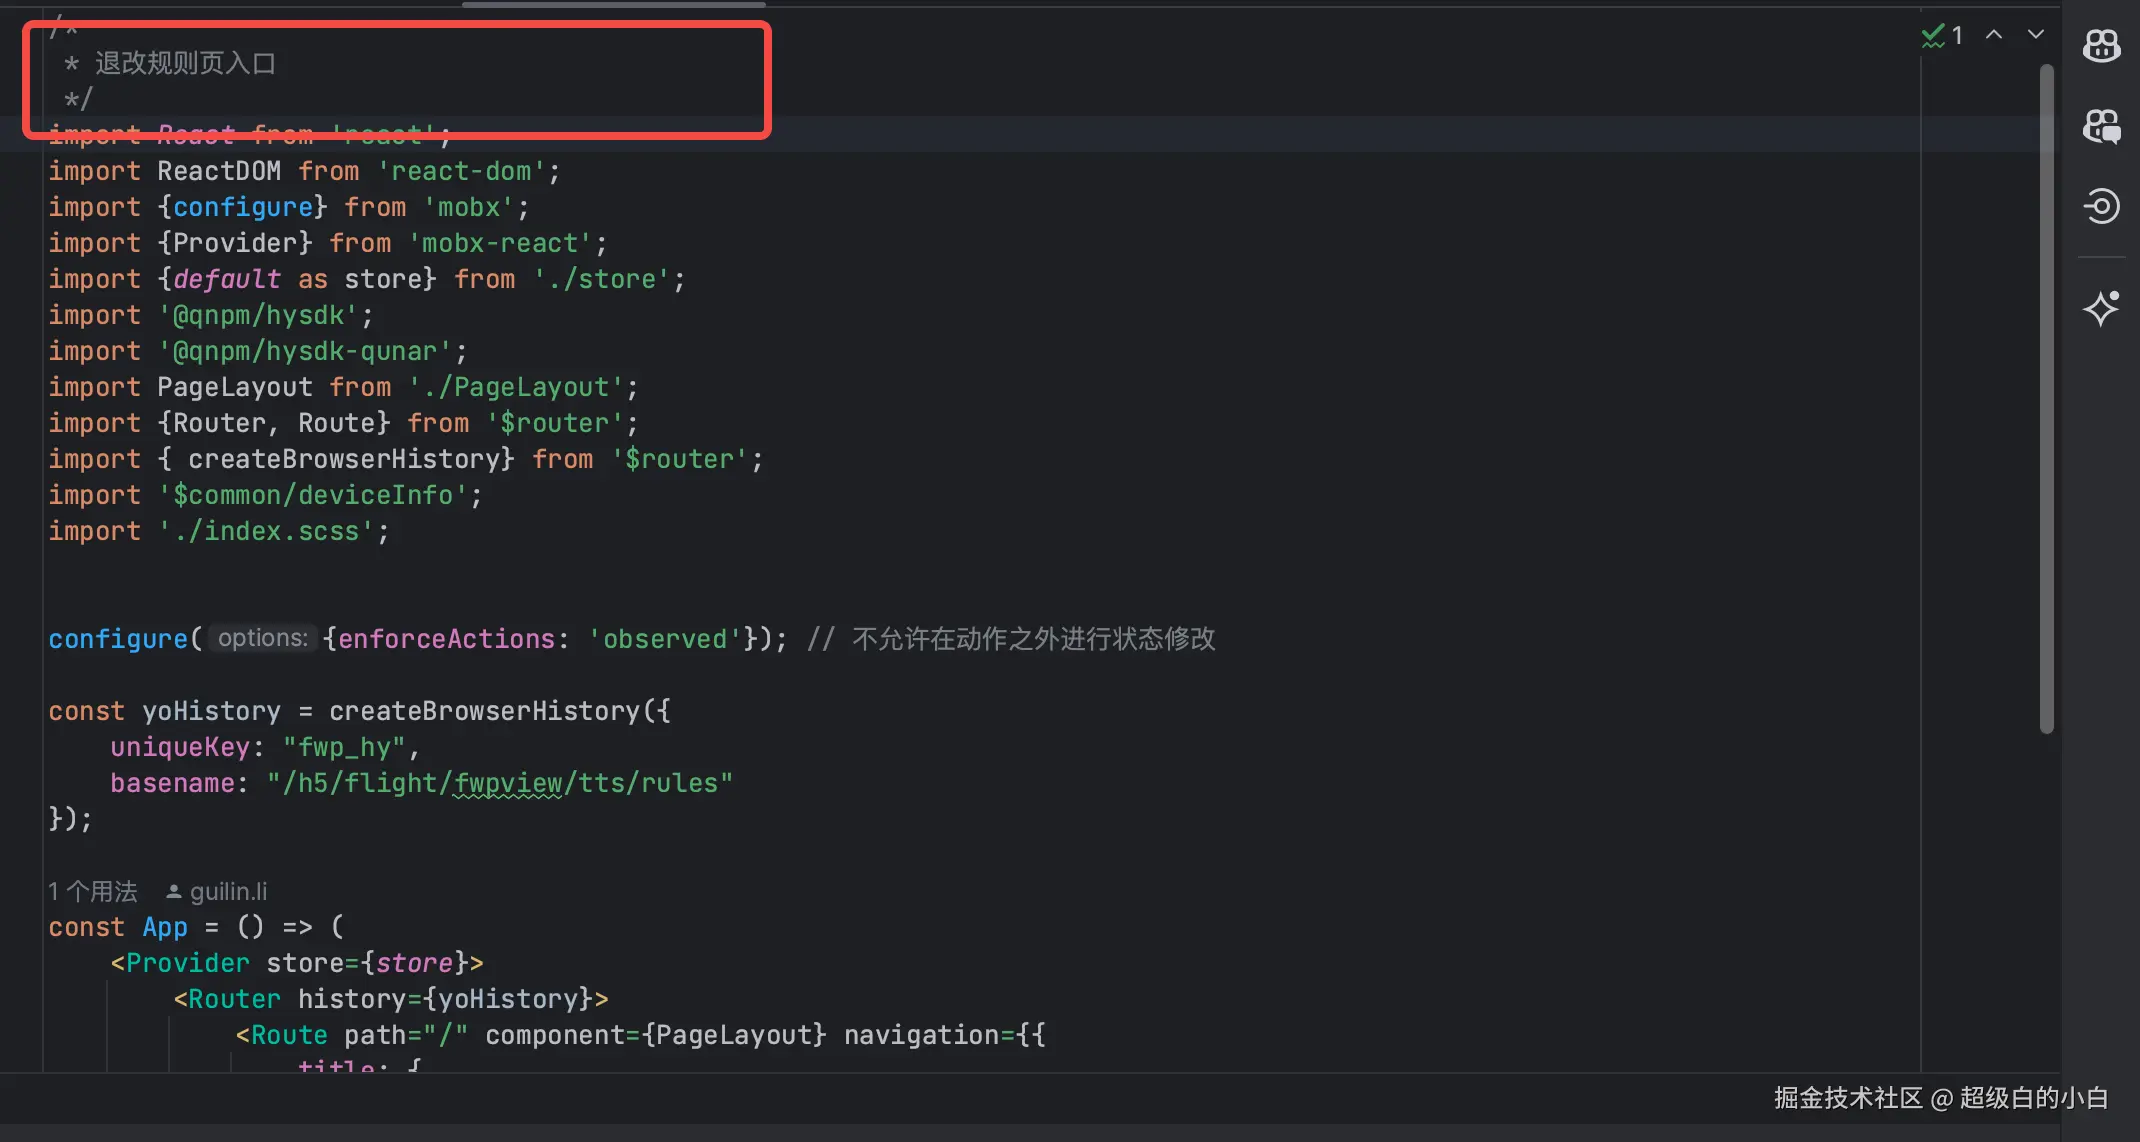Viewport: 2140px width, 1142px height.
Task: Click the App component name declaration
Action: click(165, 927)
